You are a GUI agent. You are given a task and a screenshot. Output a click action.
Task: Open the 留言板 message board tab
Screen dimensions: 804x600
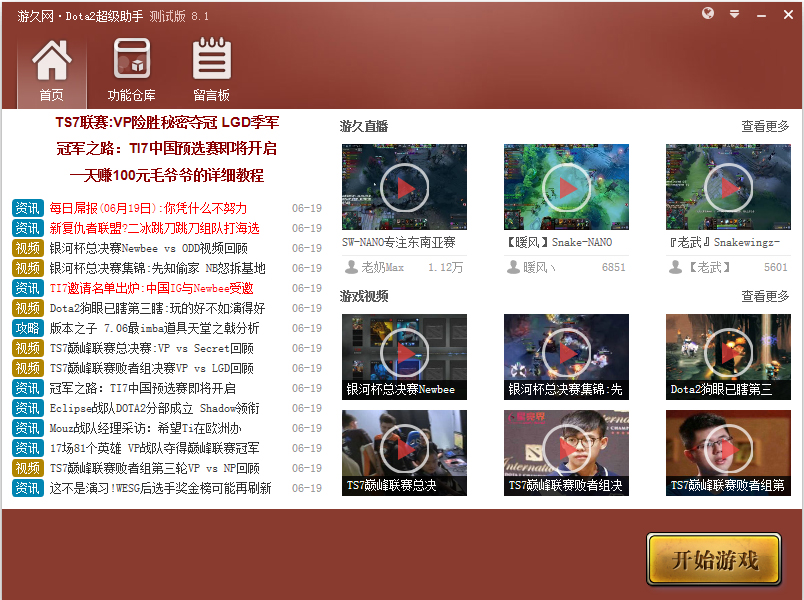(211, 70)
